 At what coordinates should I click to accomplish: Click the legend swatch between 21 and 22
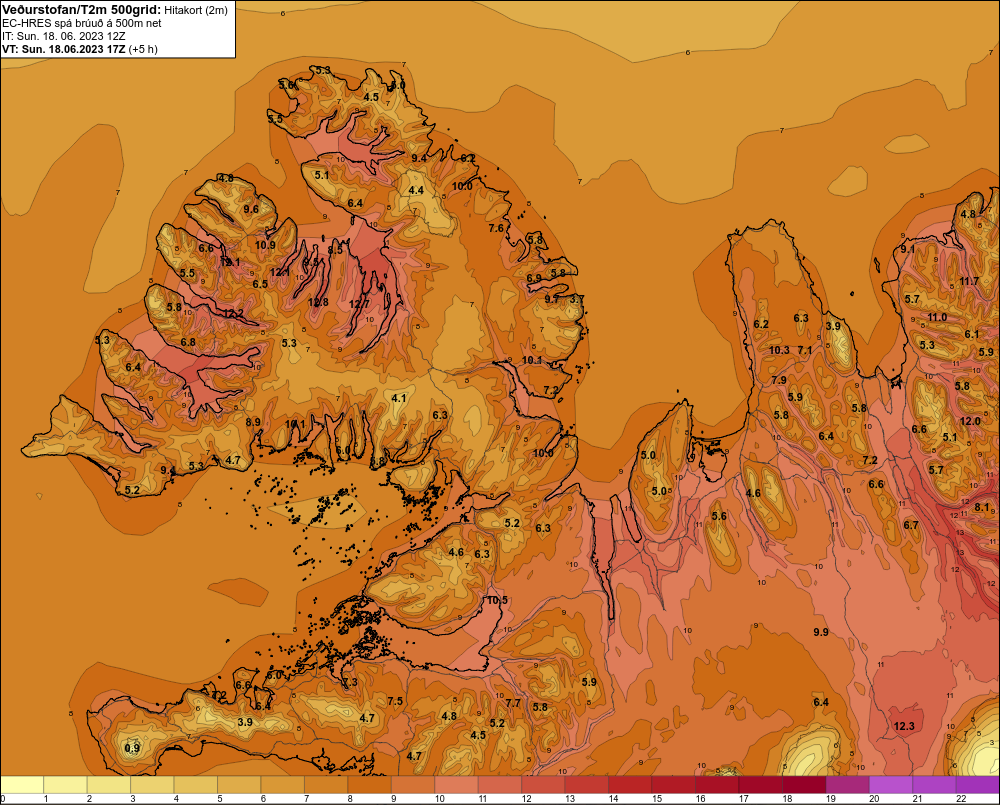tap(934, 785)
